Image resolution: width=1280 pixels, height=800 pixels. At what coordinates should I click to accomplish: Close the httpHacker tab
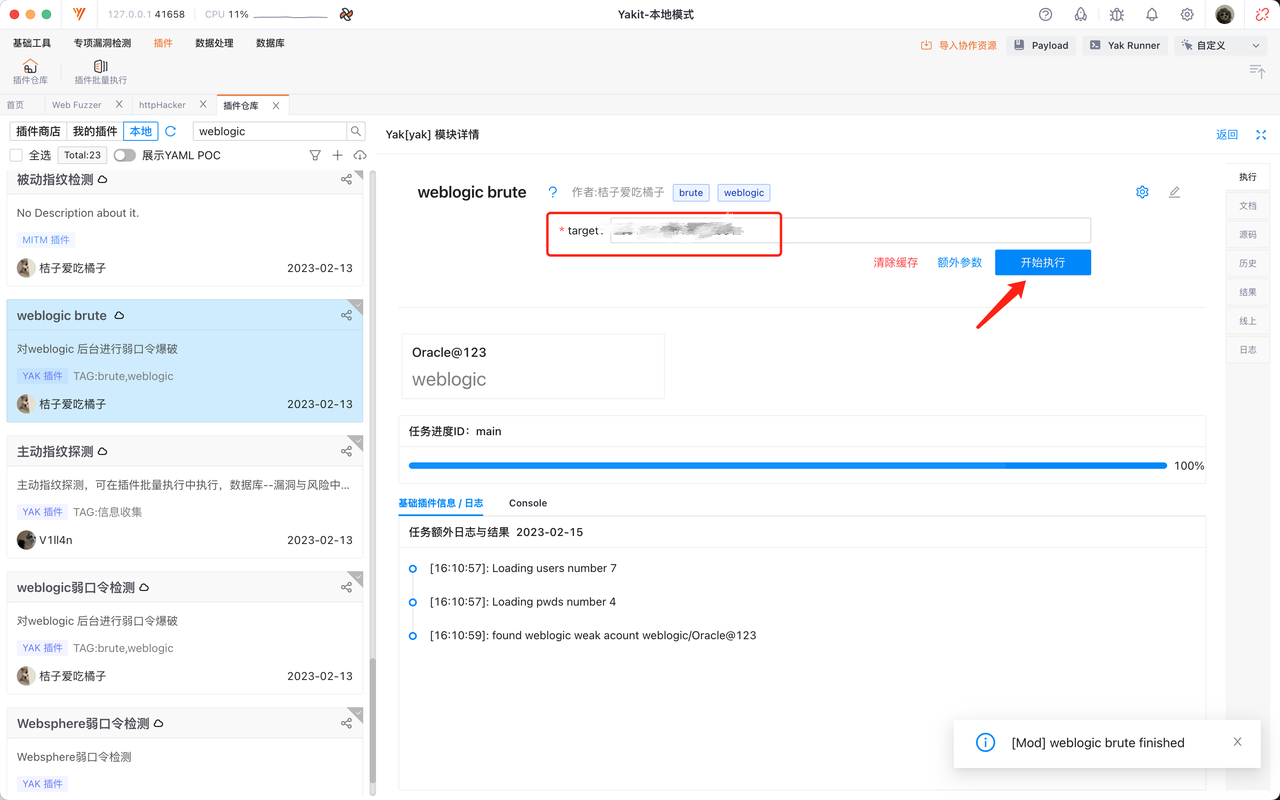203,104
